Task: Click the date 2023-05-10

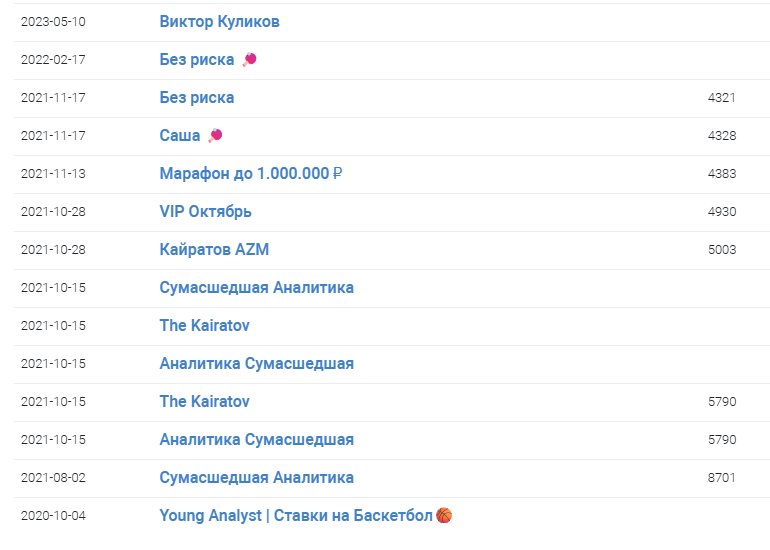Action: [53, 22]
